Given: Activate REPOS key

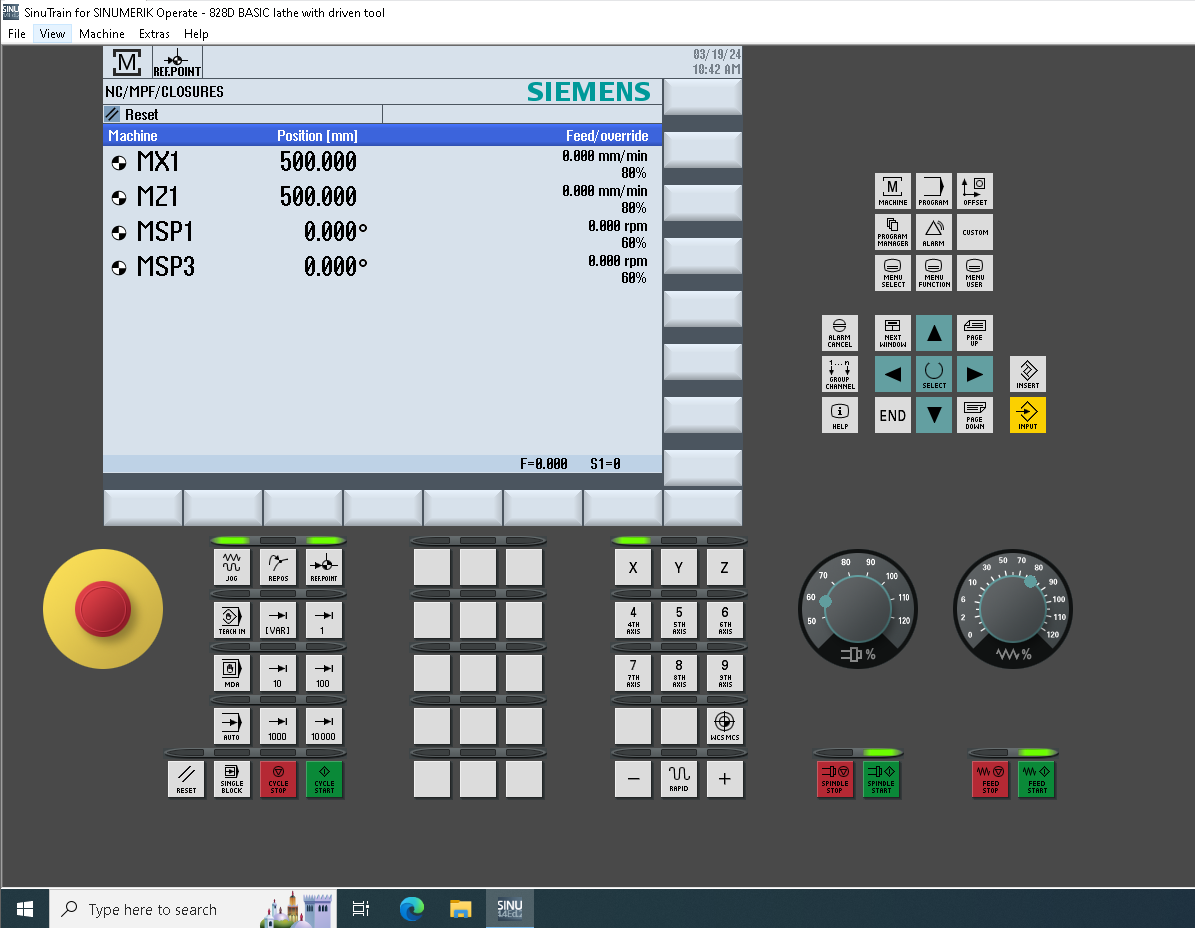Looking at the screenshot, I should (278, 567).
